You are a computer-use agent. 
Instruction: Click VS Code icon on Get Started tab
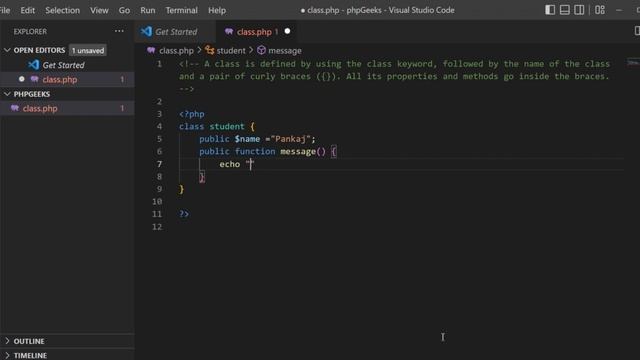pos(146,31)
